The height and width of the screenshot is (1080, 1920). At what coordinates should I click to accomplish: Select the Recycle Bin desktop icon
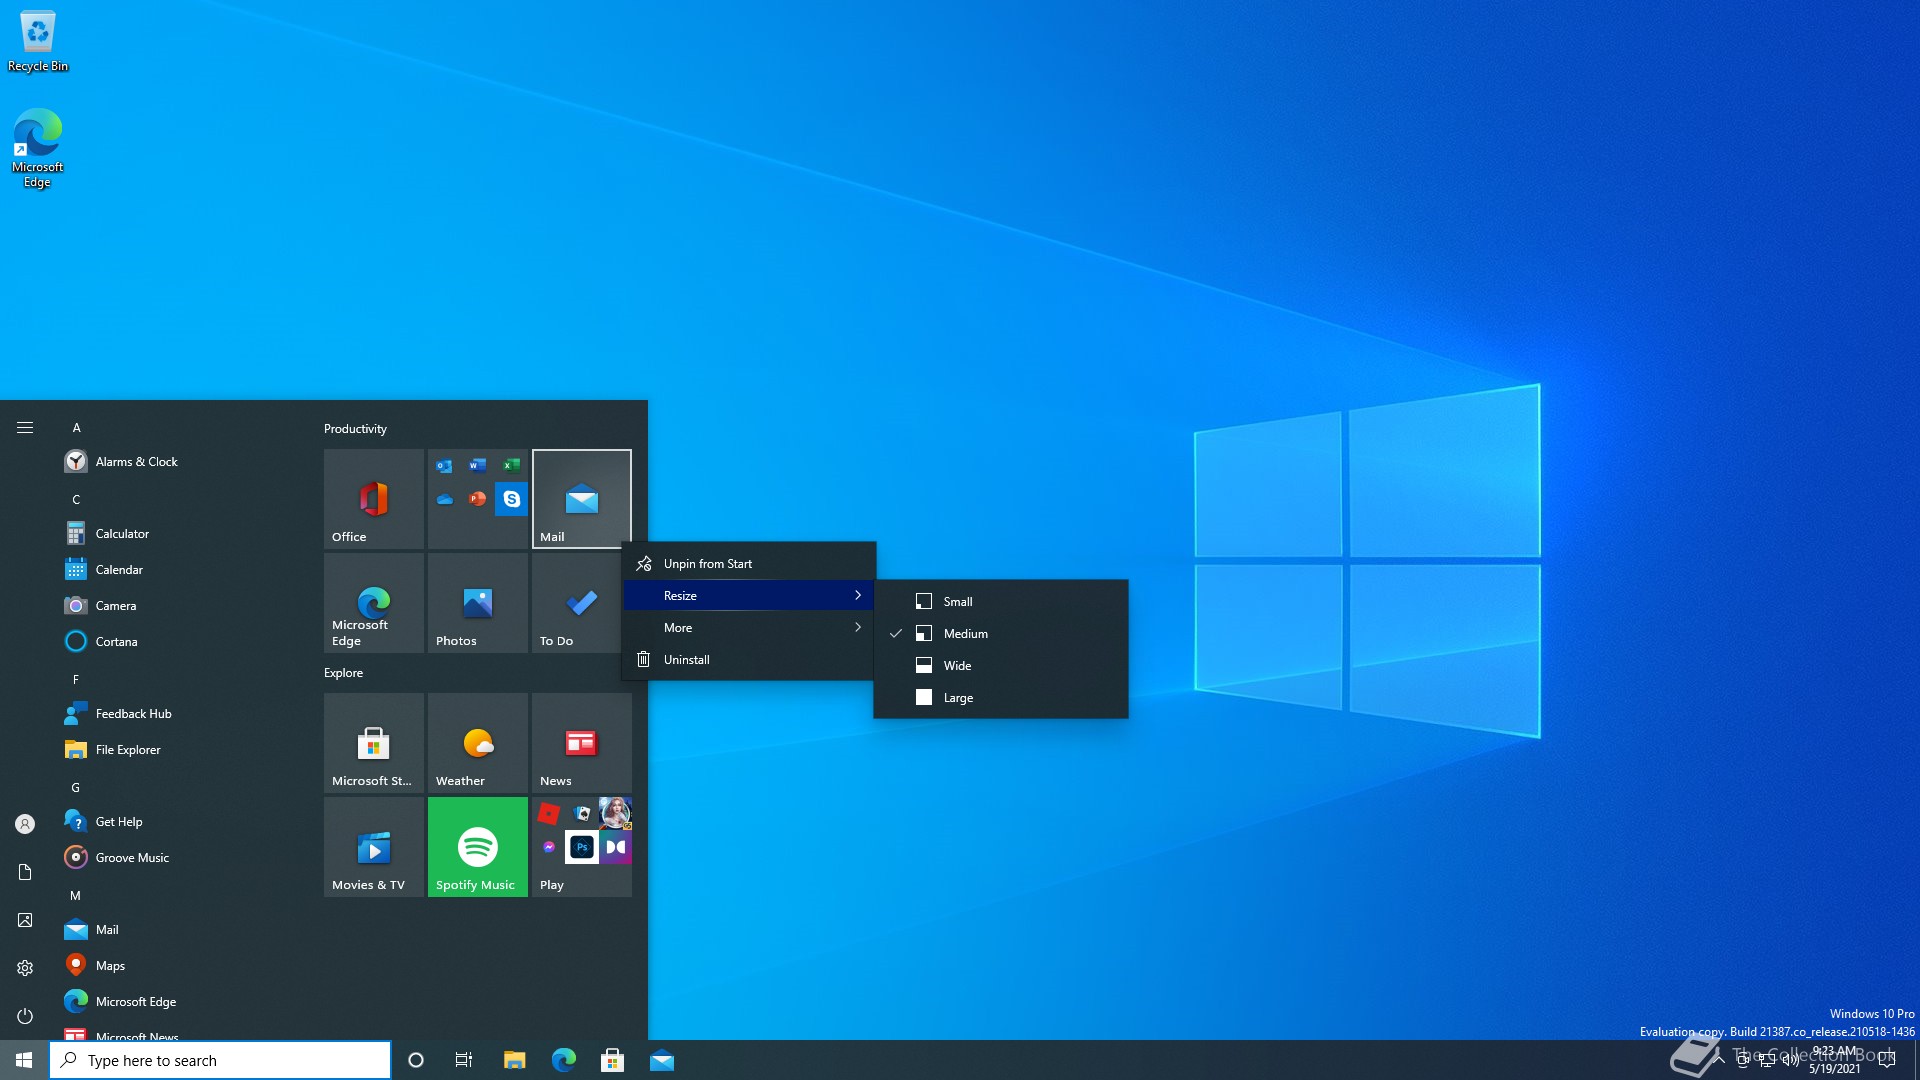pyautogui.click(x=38, y=41)
